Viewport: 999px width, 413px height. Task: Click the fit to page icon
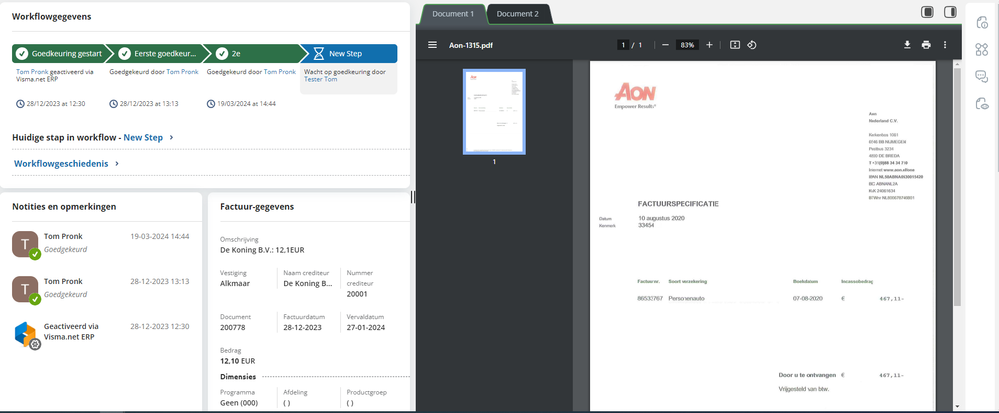tap(735, 45)
